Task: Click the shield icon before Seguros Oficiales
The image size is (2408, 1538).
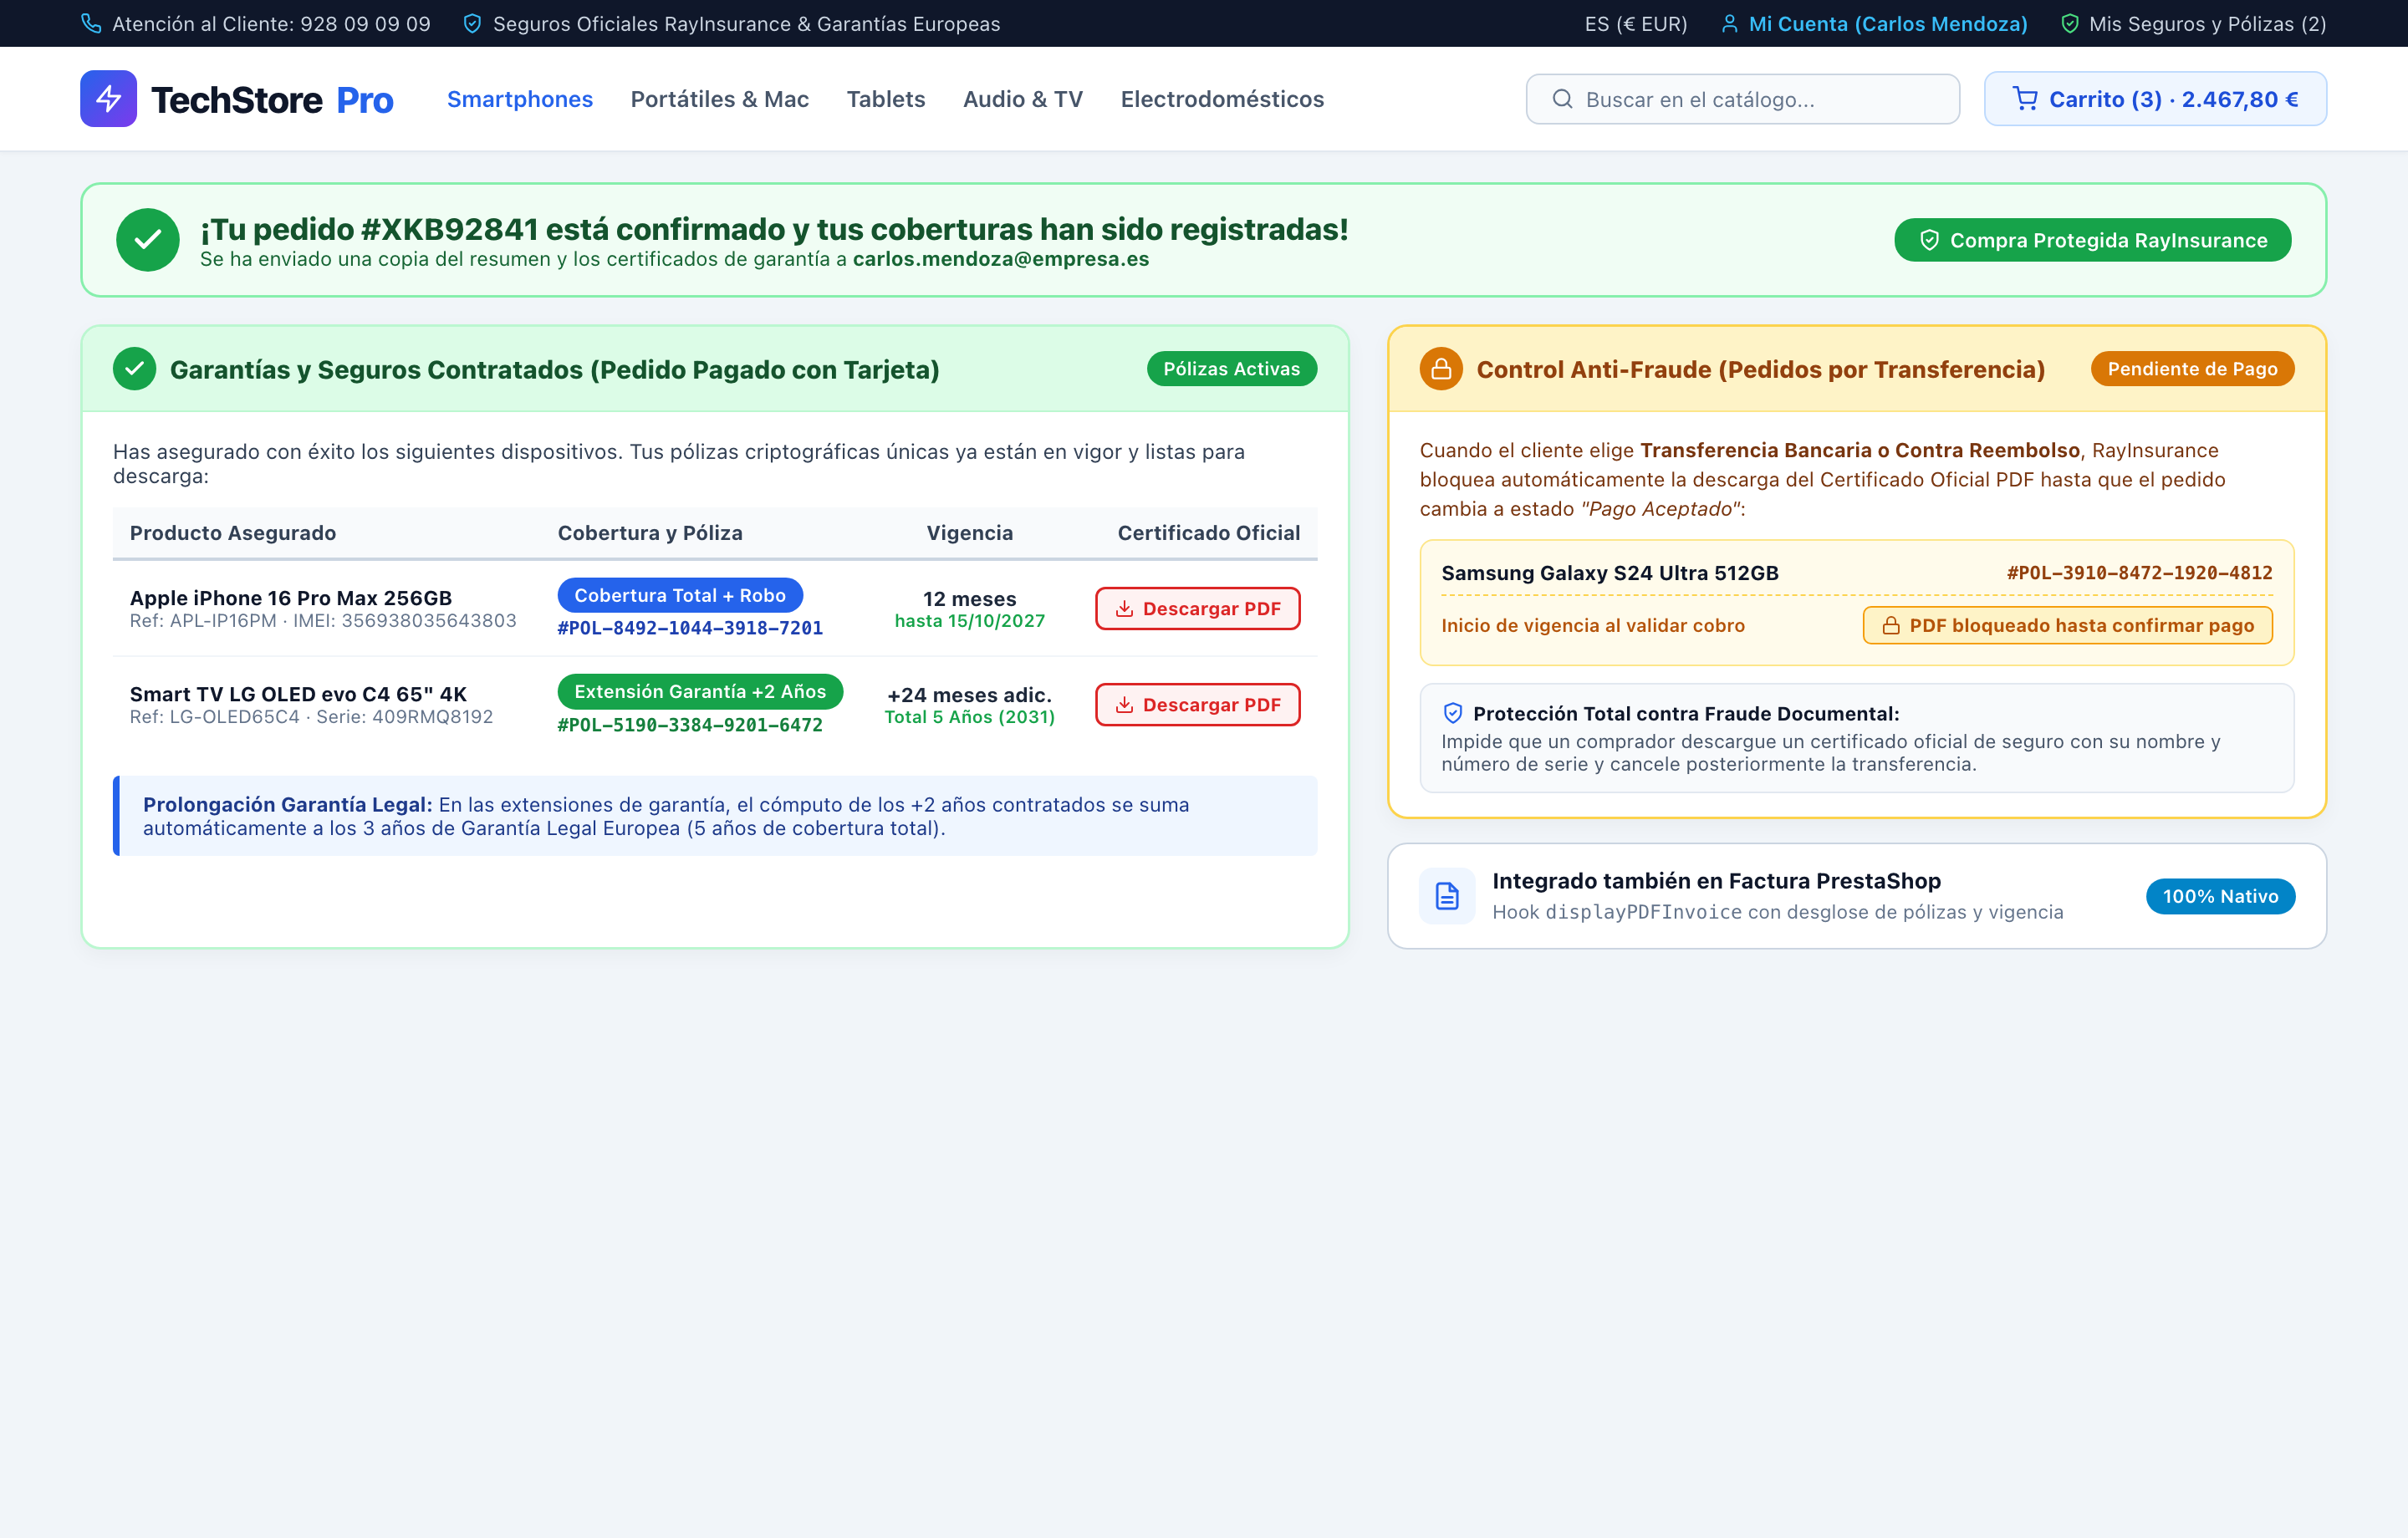Action: [x=472, y=23]
